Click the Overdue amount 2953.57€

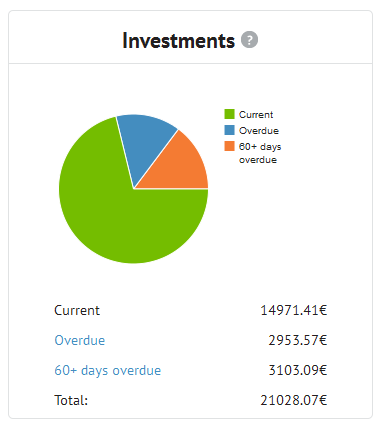pos(298,340)
